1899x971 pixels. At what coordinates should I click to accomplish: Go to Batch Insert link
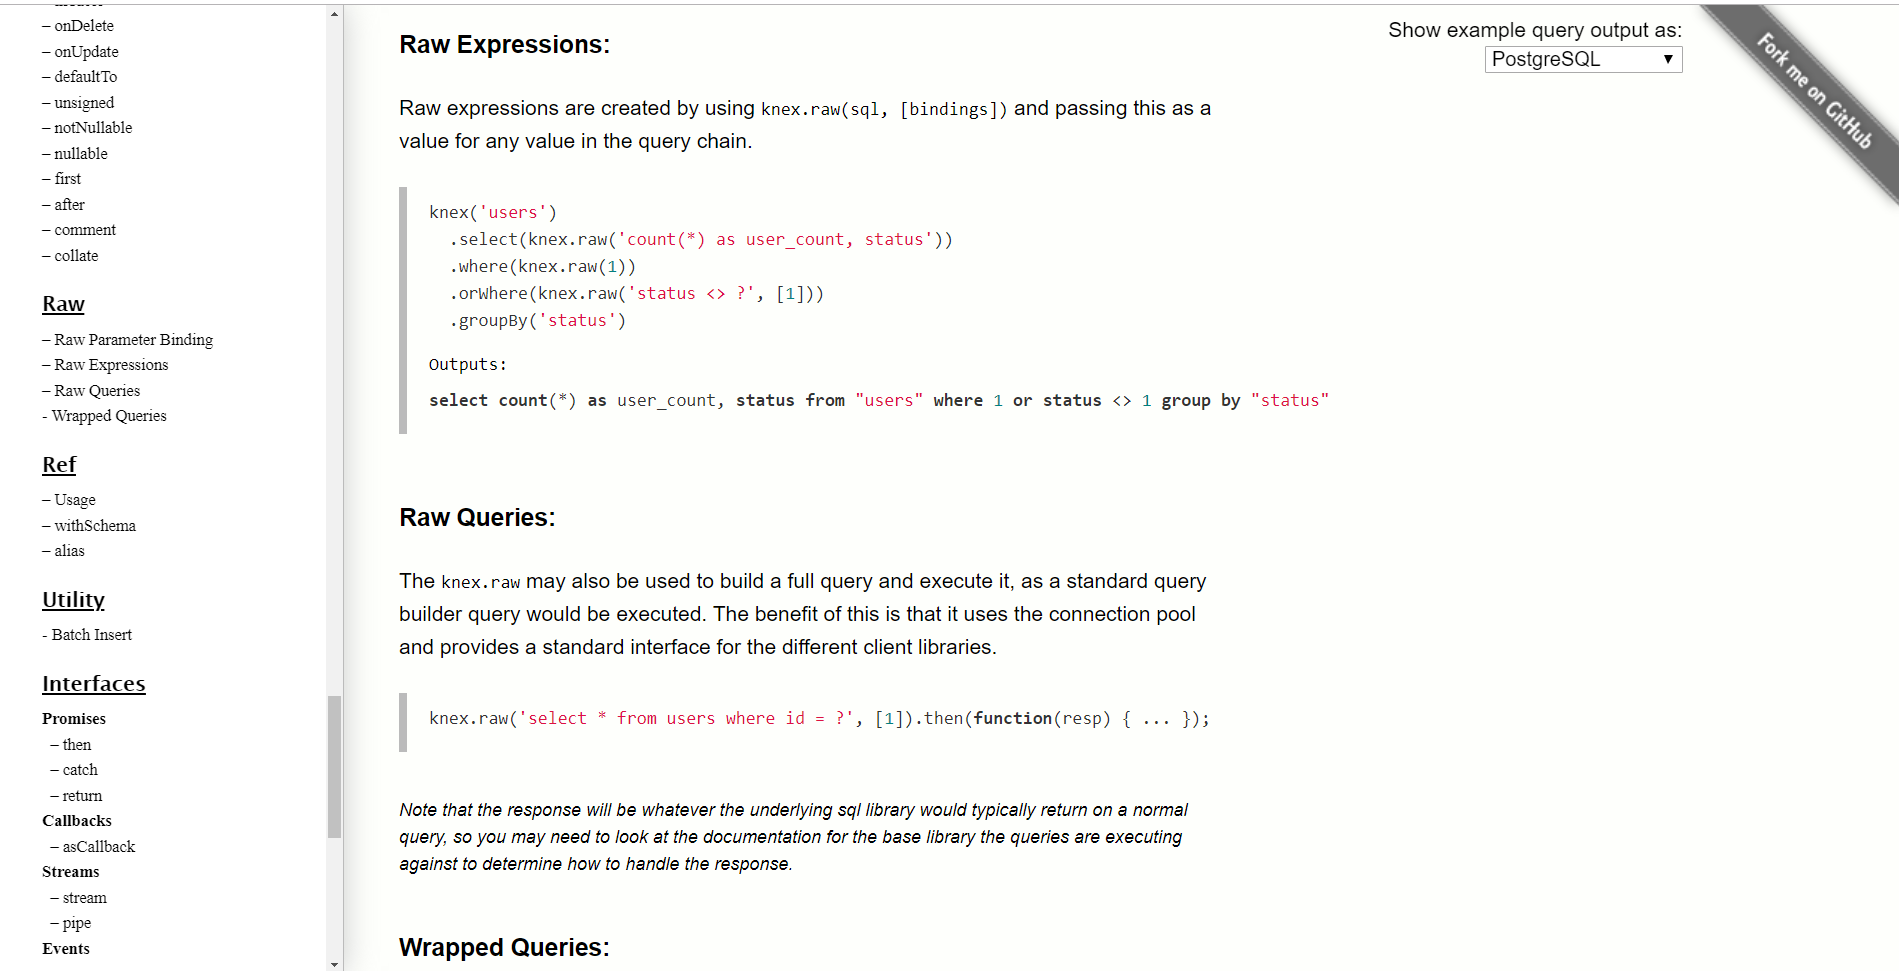click(91, 635)
